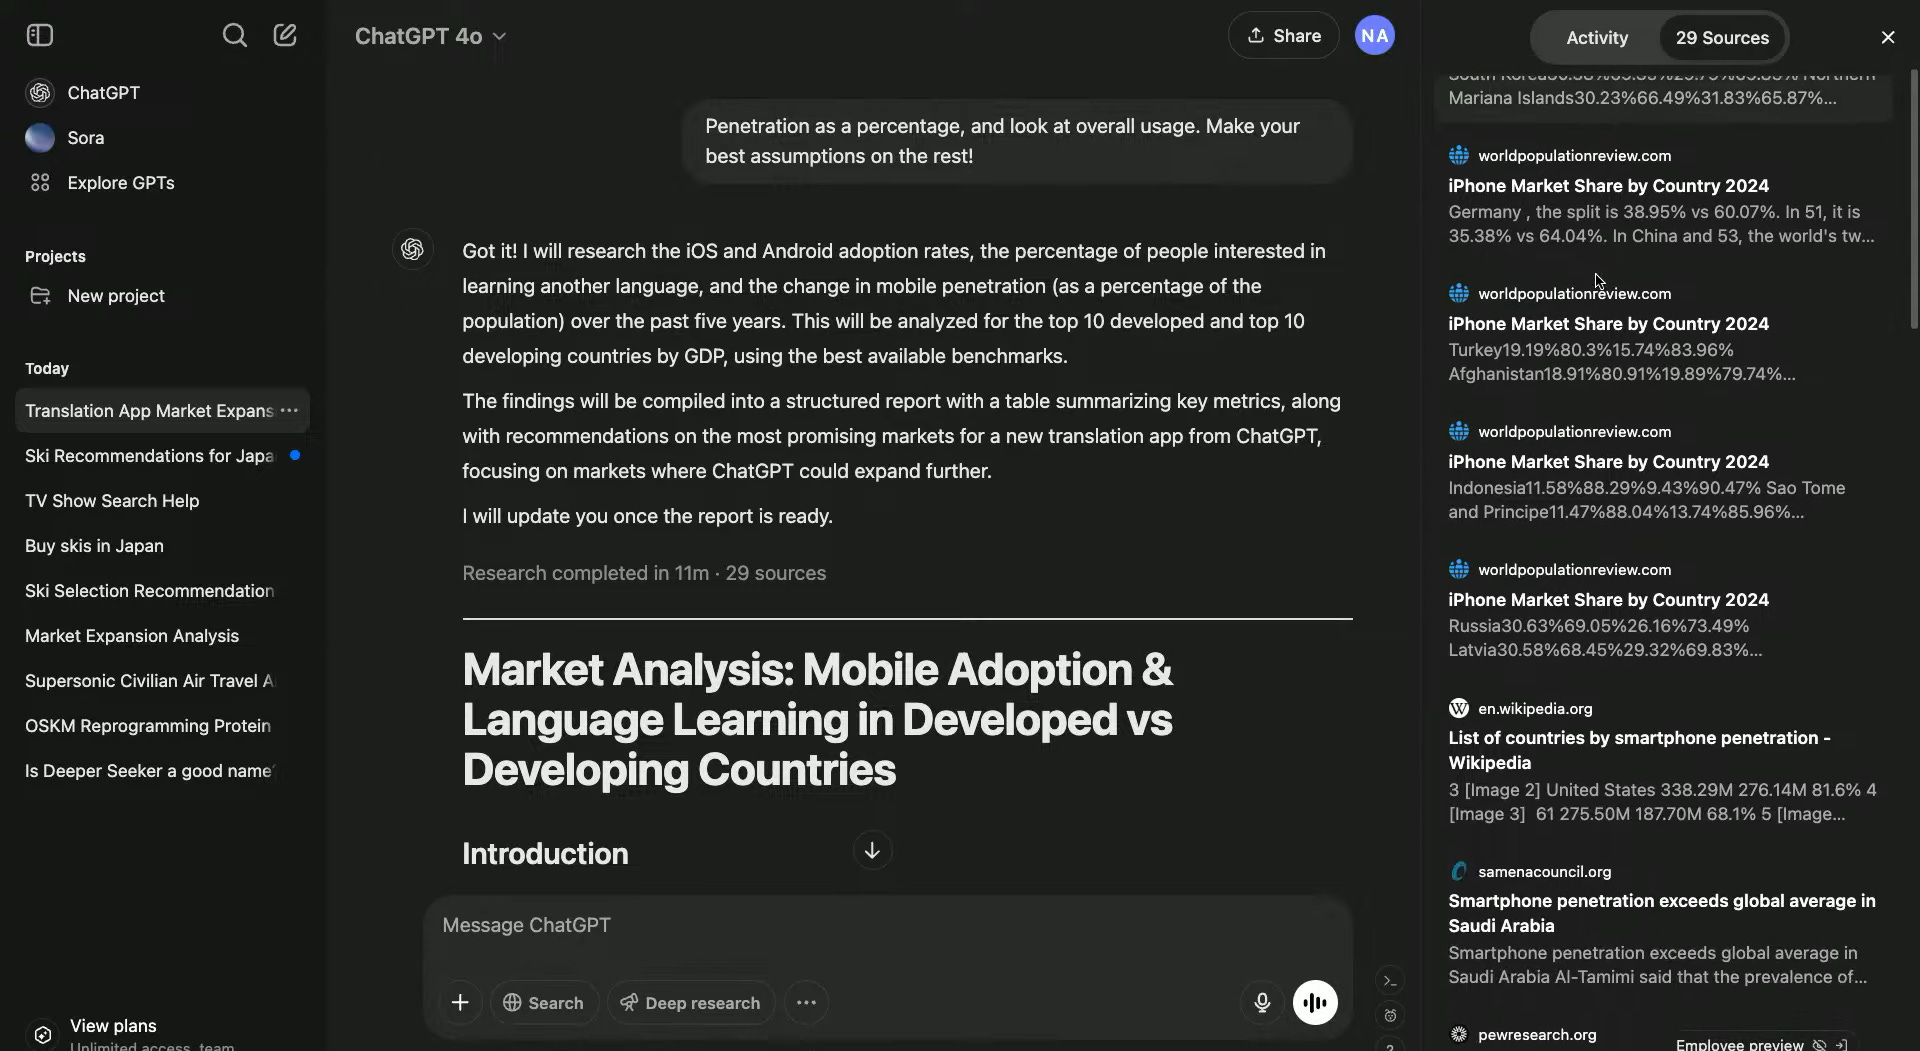Start voice mode with waveform button
The height and width of the screenshot is (1051, 1920).
point(1315,1002)
